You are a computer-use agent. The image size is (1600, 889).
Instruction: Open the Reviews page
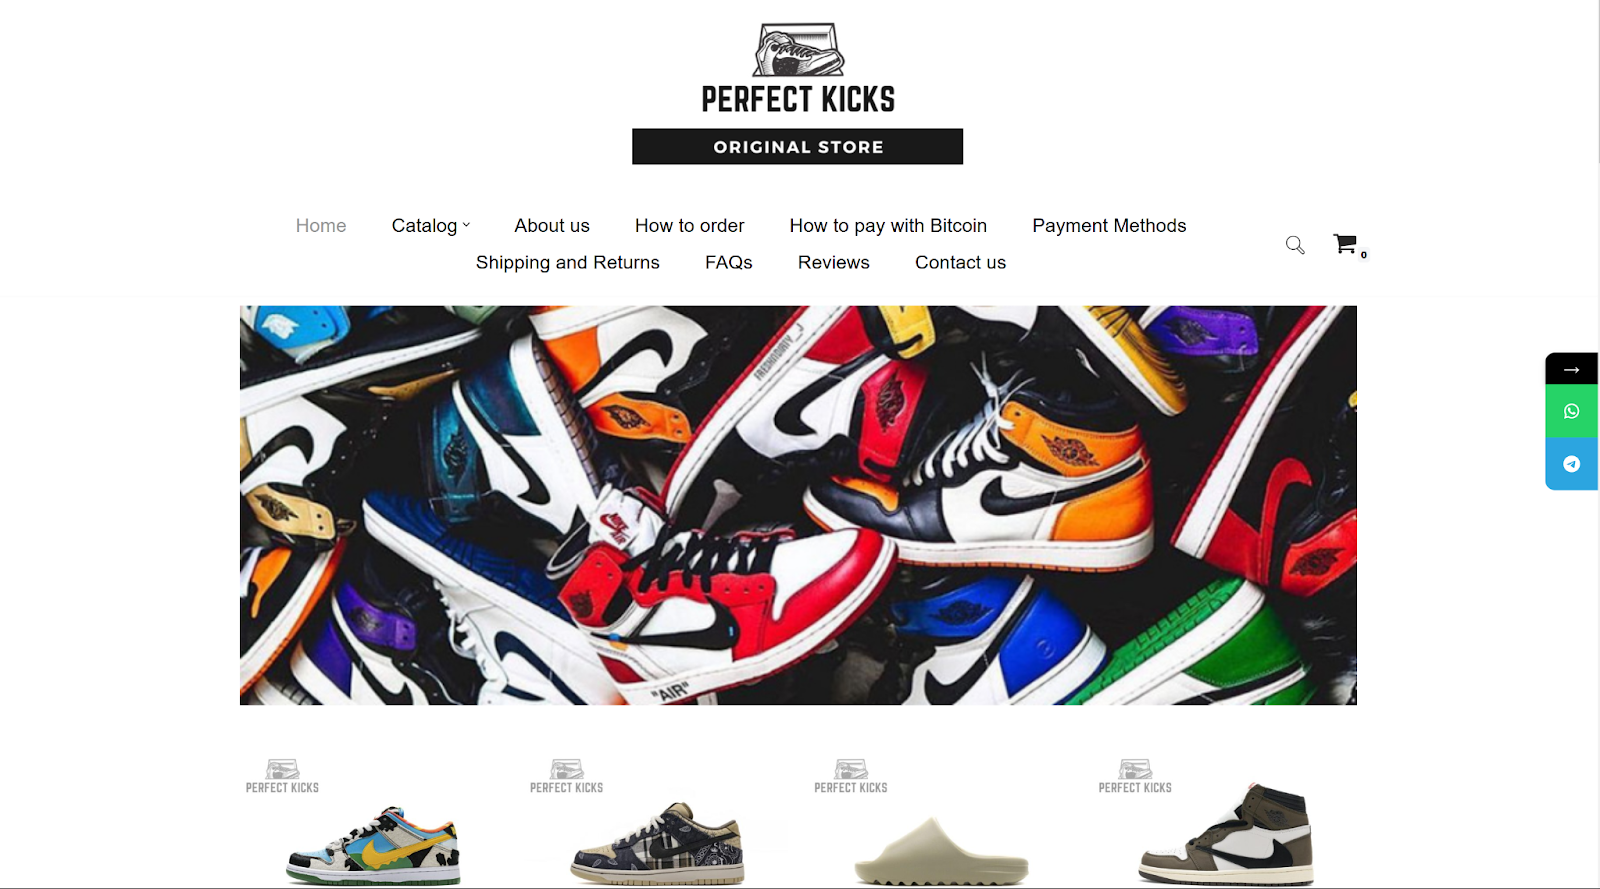[834, 263]
